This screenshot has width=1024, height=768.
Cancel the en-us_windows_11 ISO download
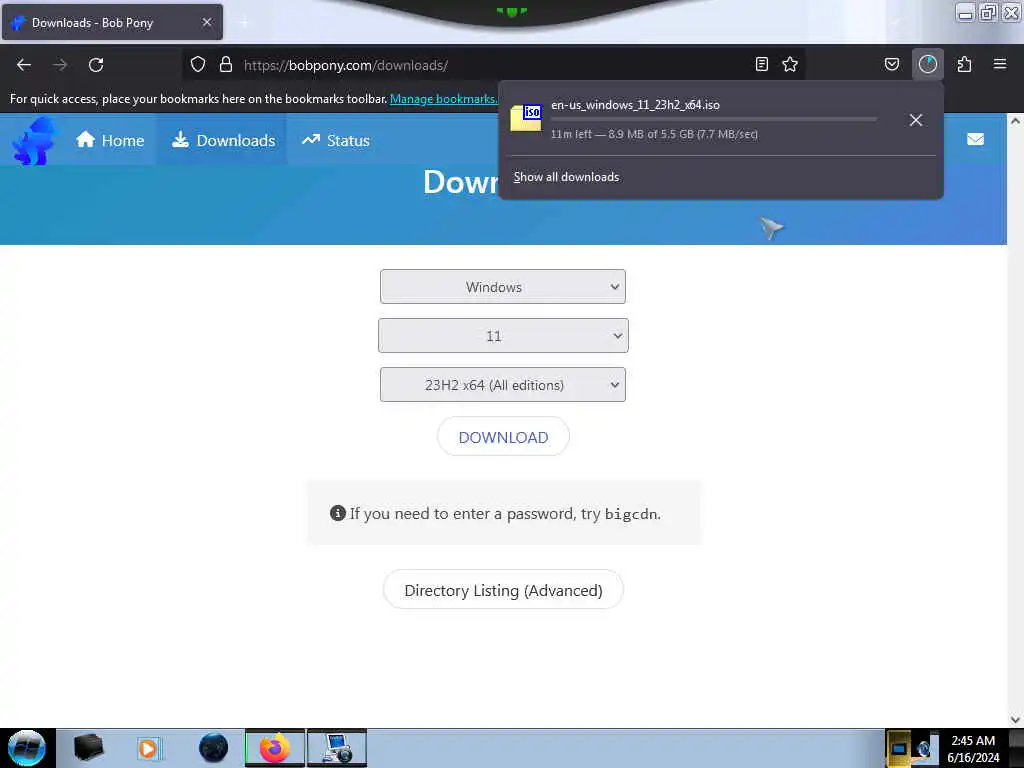(x=916, y=120)
